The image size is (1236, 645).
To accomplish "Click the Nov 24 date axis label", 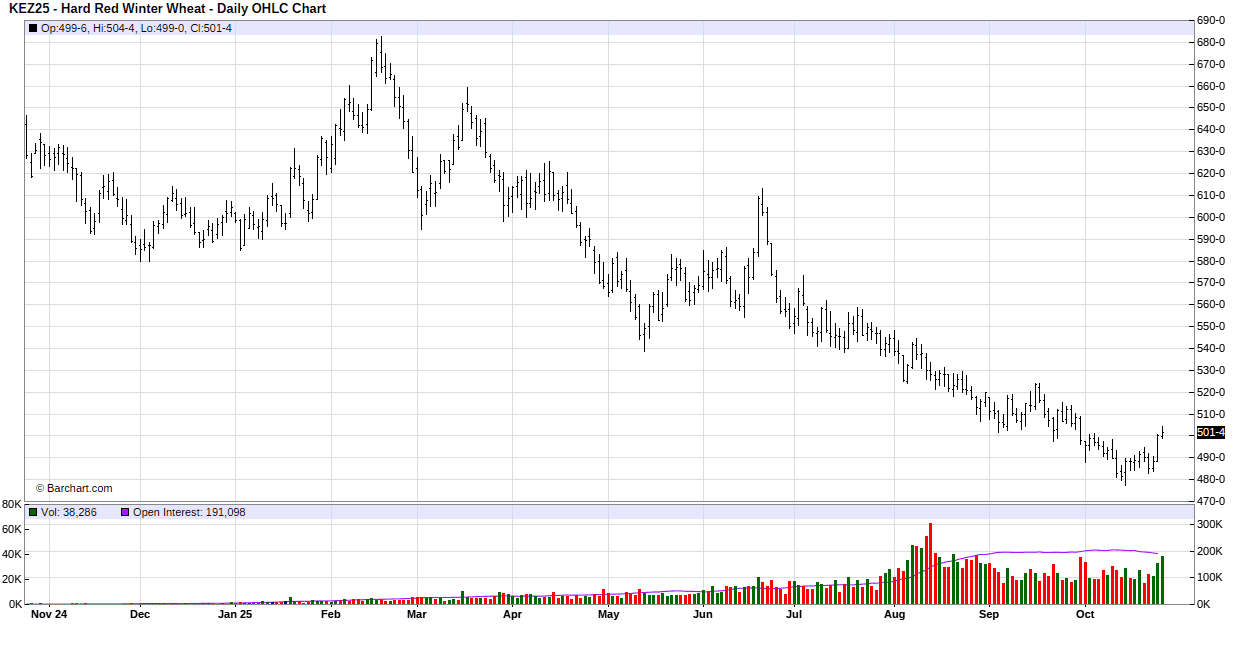I will 48,615.
